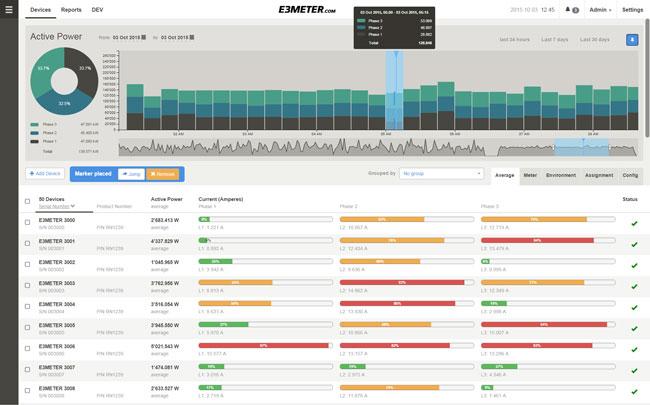Show the last 24 hours
The height and width of the screenshot is (405, 650).
pos(514,39)
